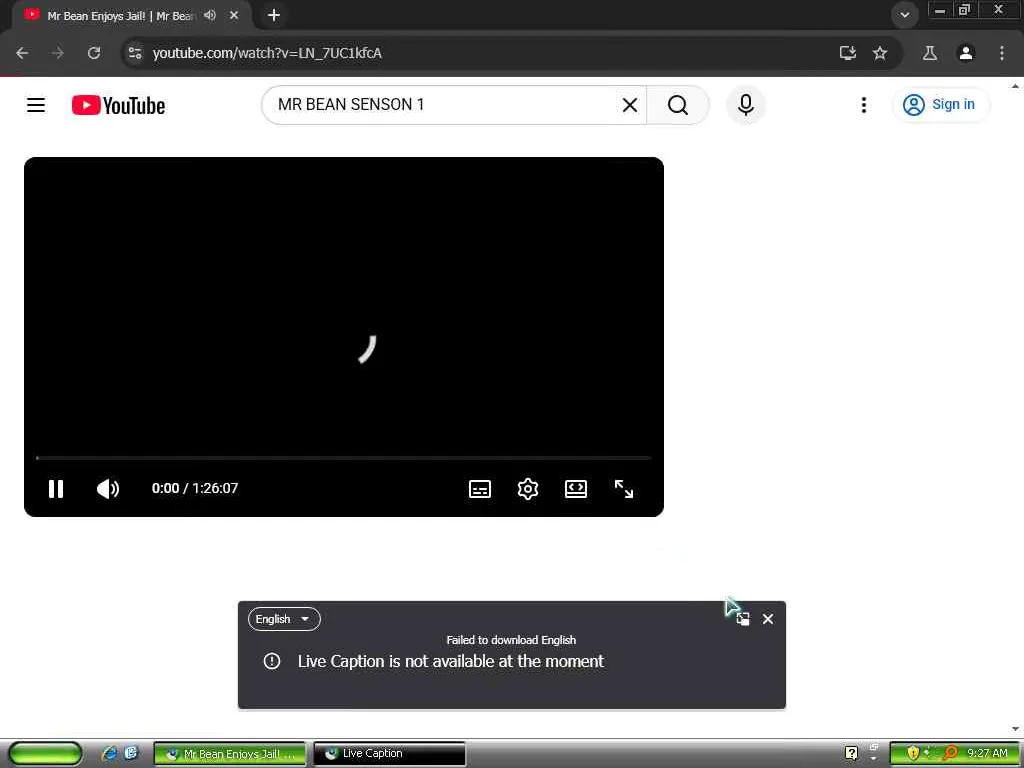Click the Live Caption warning info icon
Viewport: 1024px width, 768px height.
(x=272, y=661)
